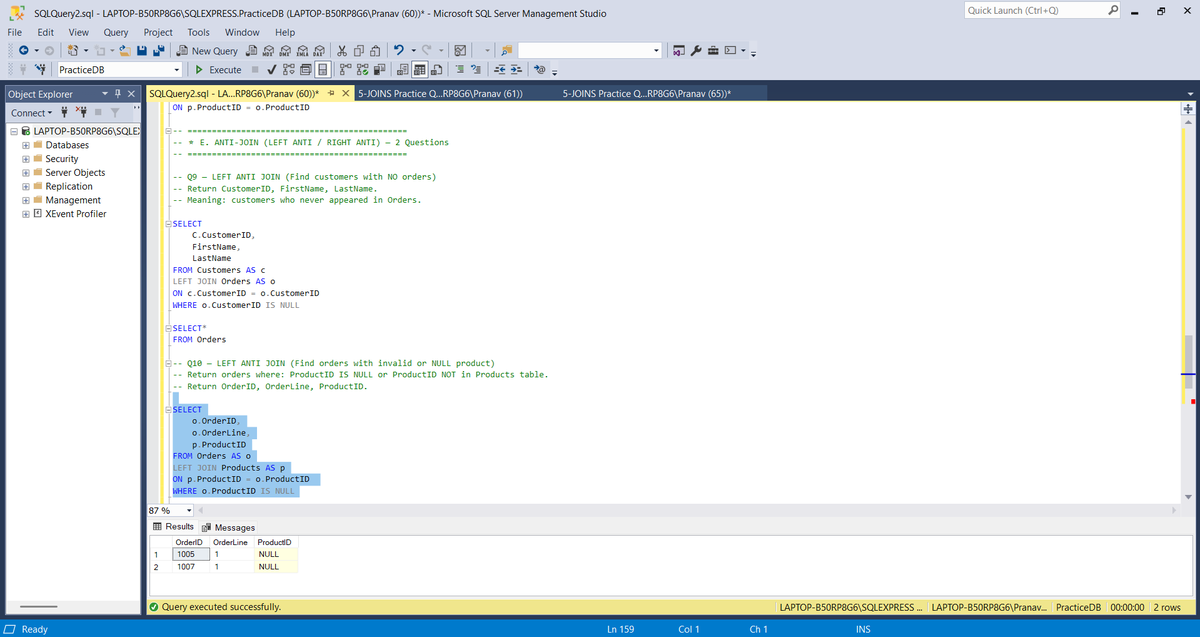The image size is (1200, 637).
Task: Switch to 5-JOINS Practice tab Pranav (61)
Action: point(441,93)
